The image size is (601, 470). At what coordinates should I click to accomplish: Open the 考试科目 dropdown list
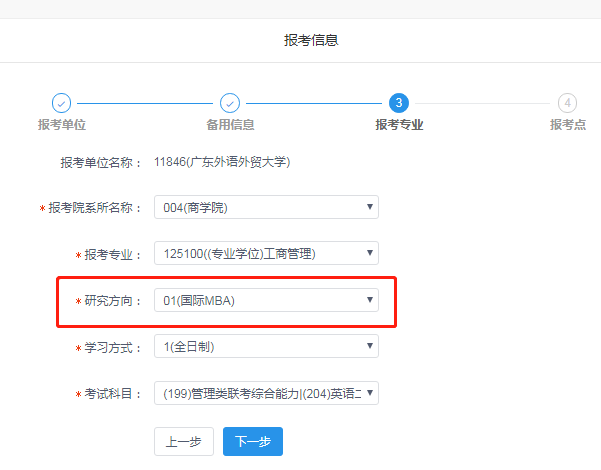(x=266, y=393)
